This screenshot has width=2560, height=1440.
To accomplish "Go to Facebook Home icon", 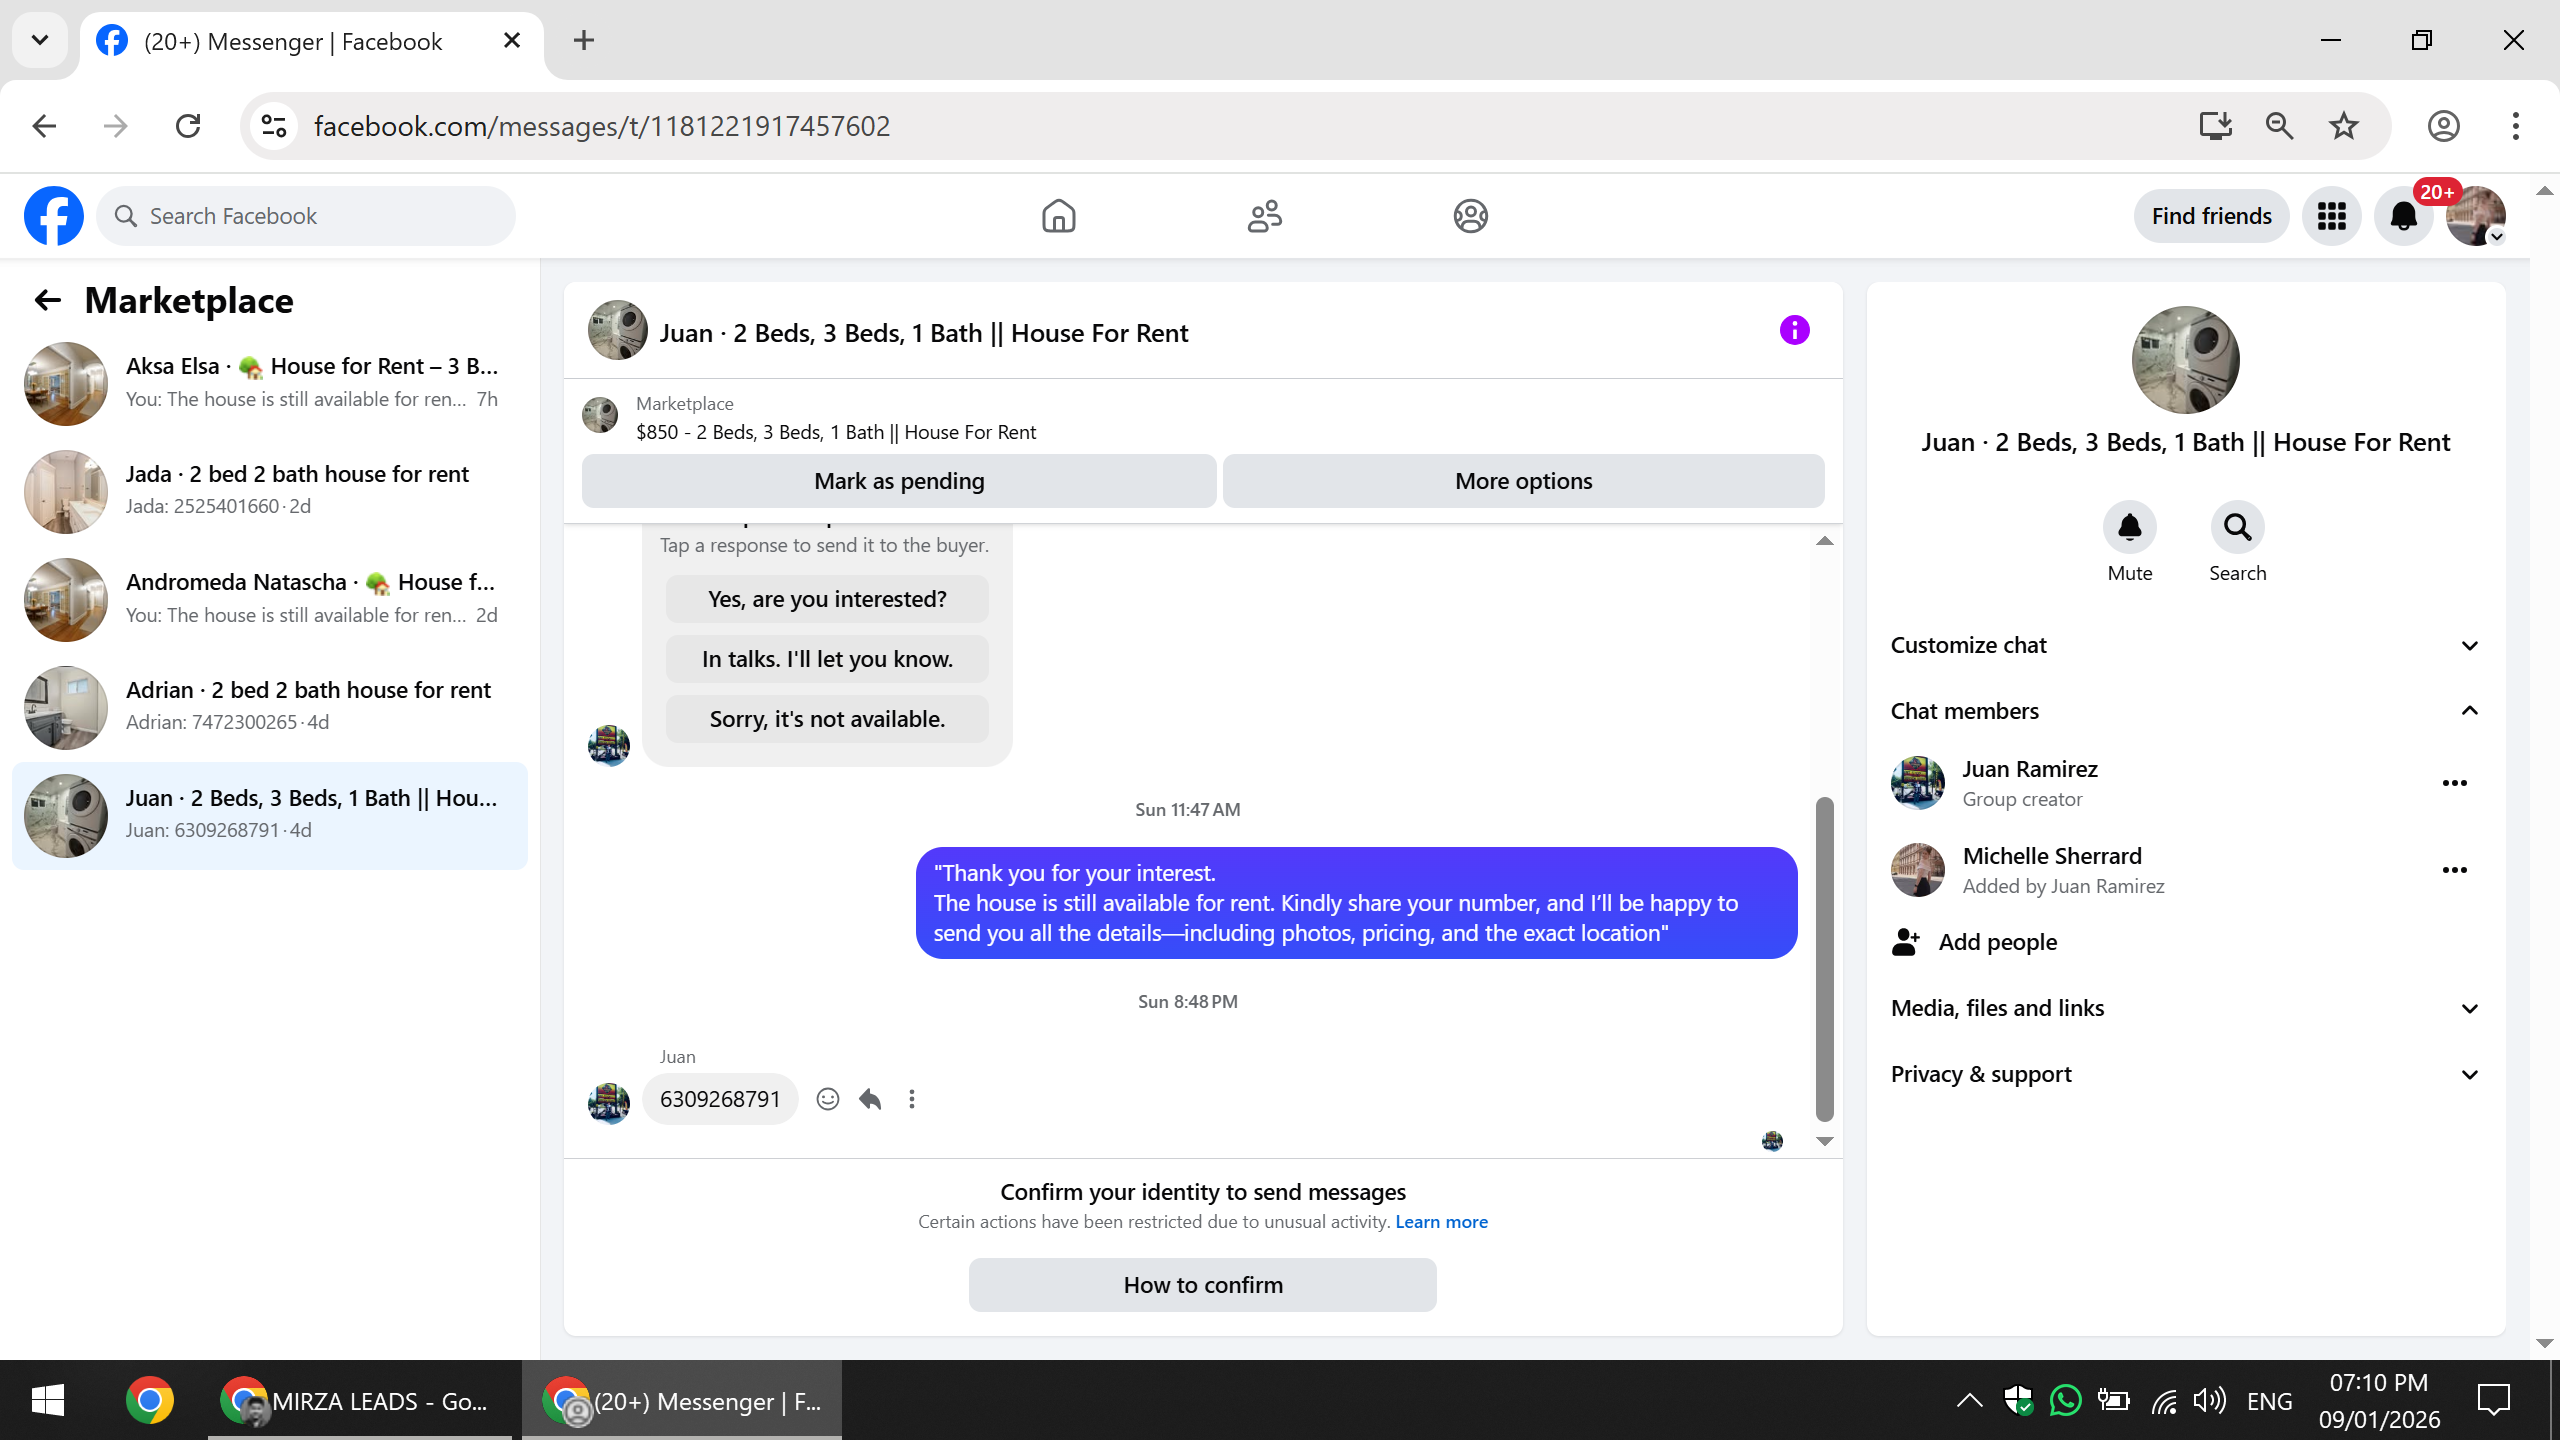I will 1058,216.
